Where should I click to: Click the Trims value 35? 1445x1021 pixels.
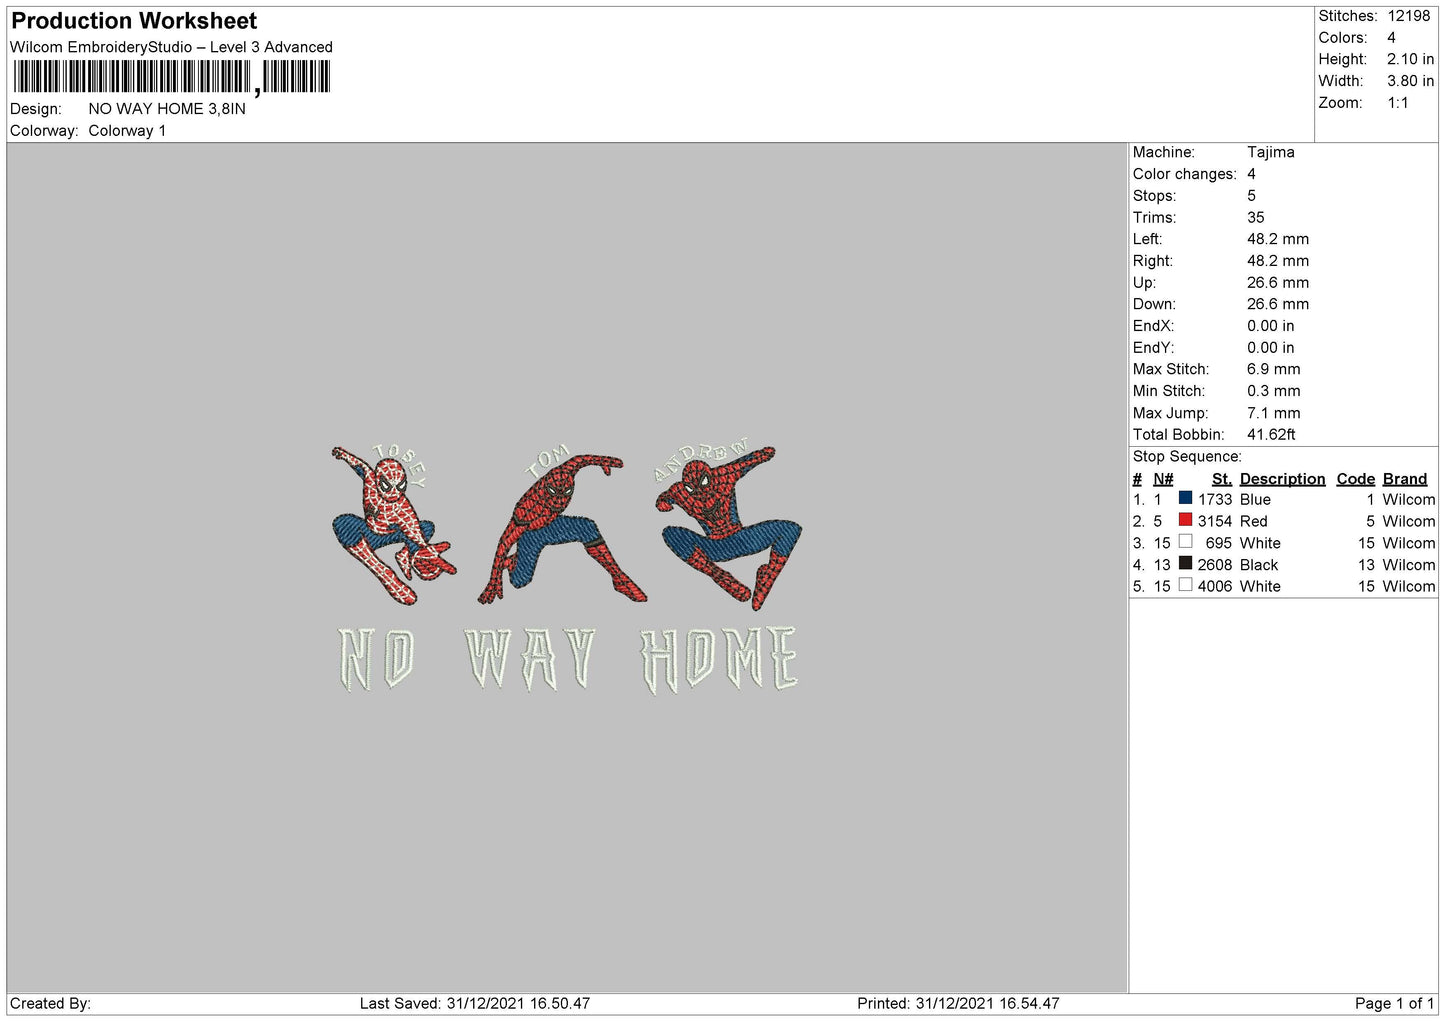click(x=1256, y=217)
